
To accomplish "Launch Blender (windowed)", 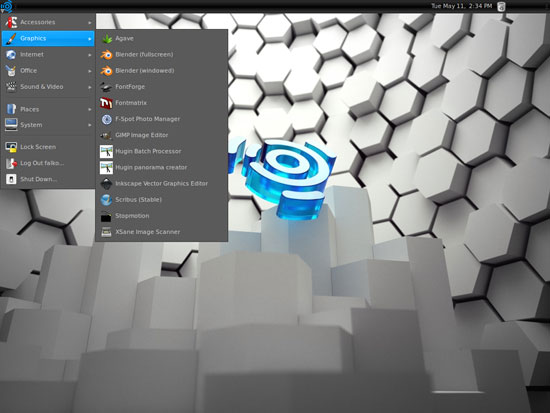I will pyautogui.click(x=162, y=71).
